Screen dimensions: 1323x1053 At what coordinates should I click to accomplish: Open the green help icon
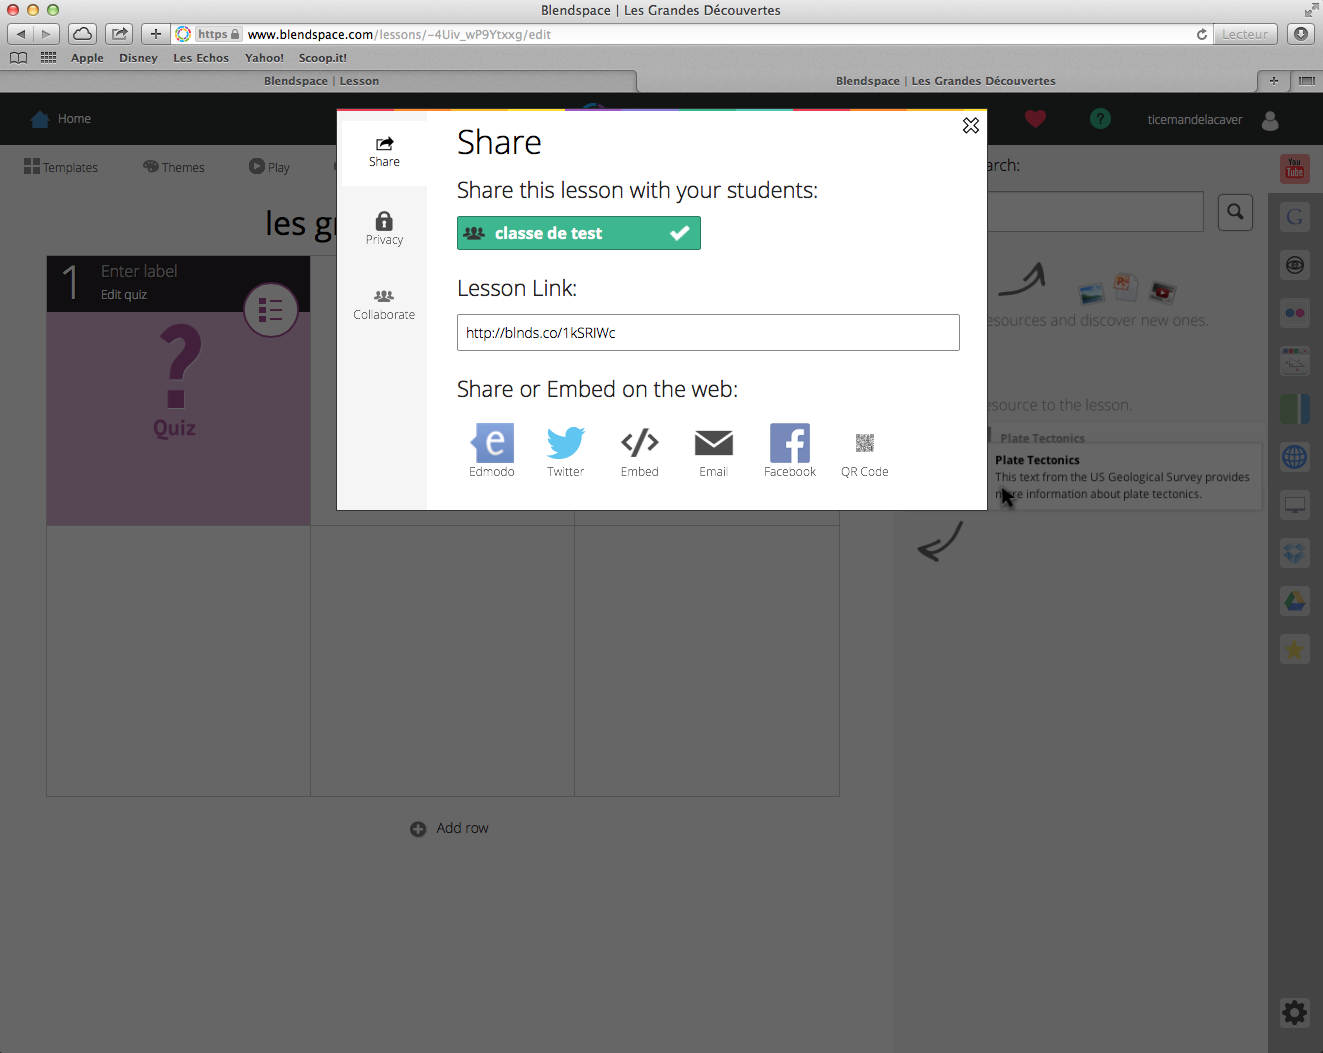1100,119
